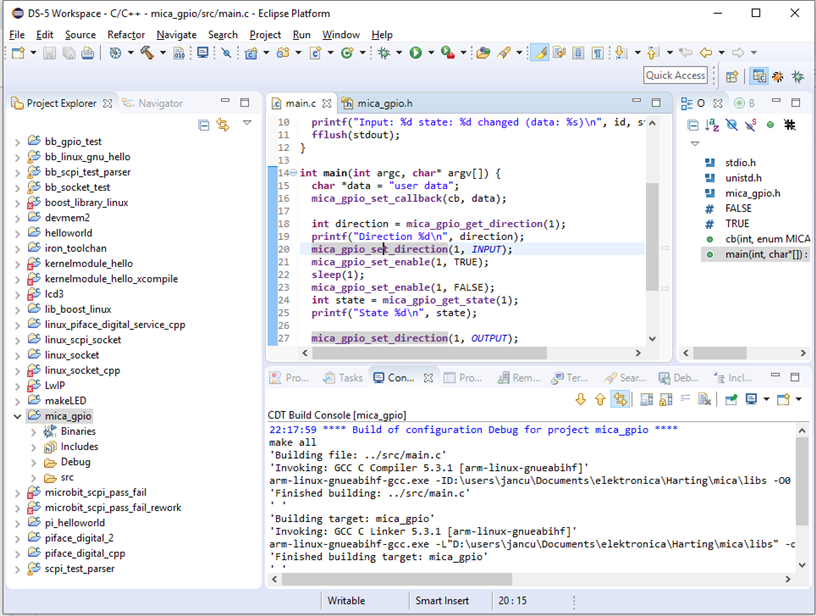Click the green Run button in toolbar
This screenshot has width=816, height=616.
415,53
